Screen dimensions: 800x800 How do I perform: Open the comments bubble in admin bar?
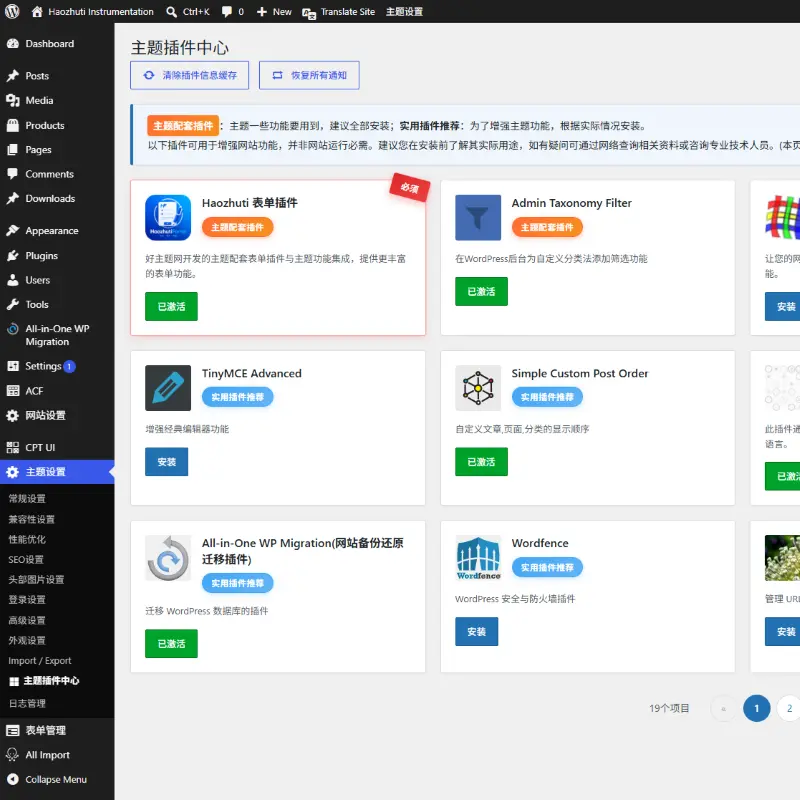(x=233, y=11)
